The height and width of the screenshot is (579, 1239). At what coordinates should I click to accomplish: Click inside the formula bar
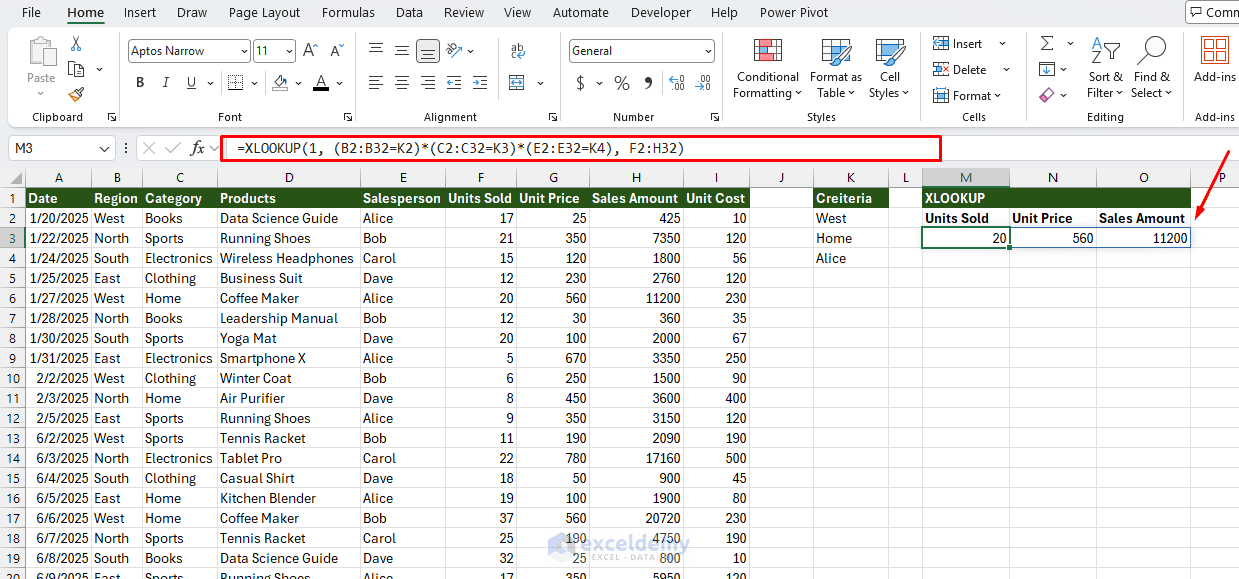[580, 148]
